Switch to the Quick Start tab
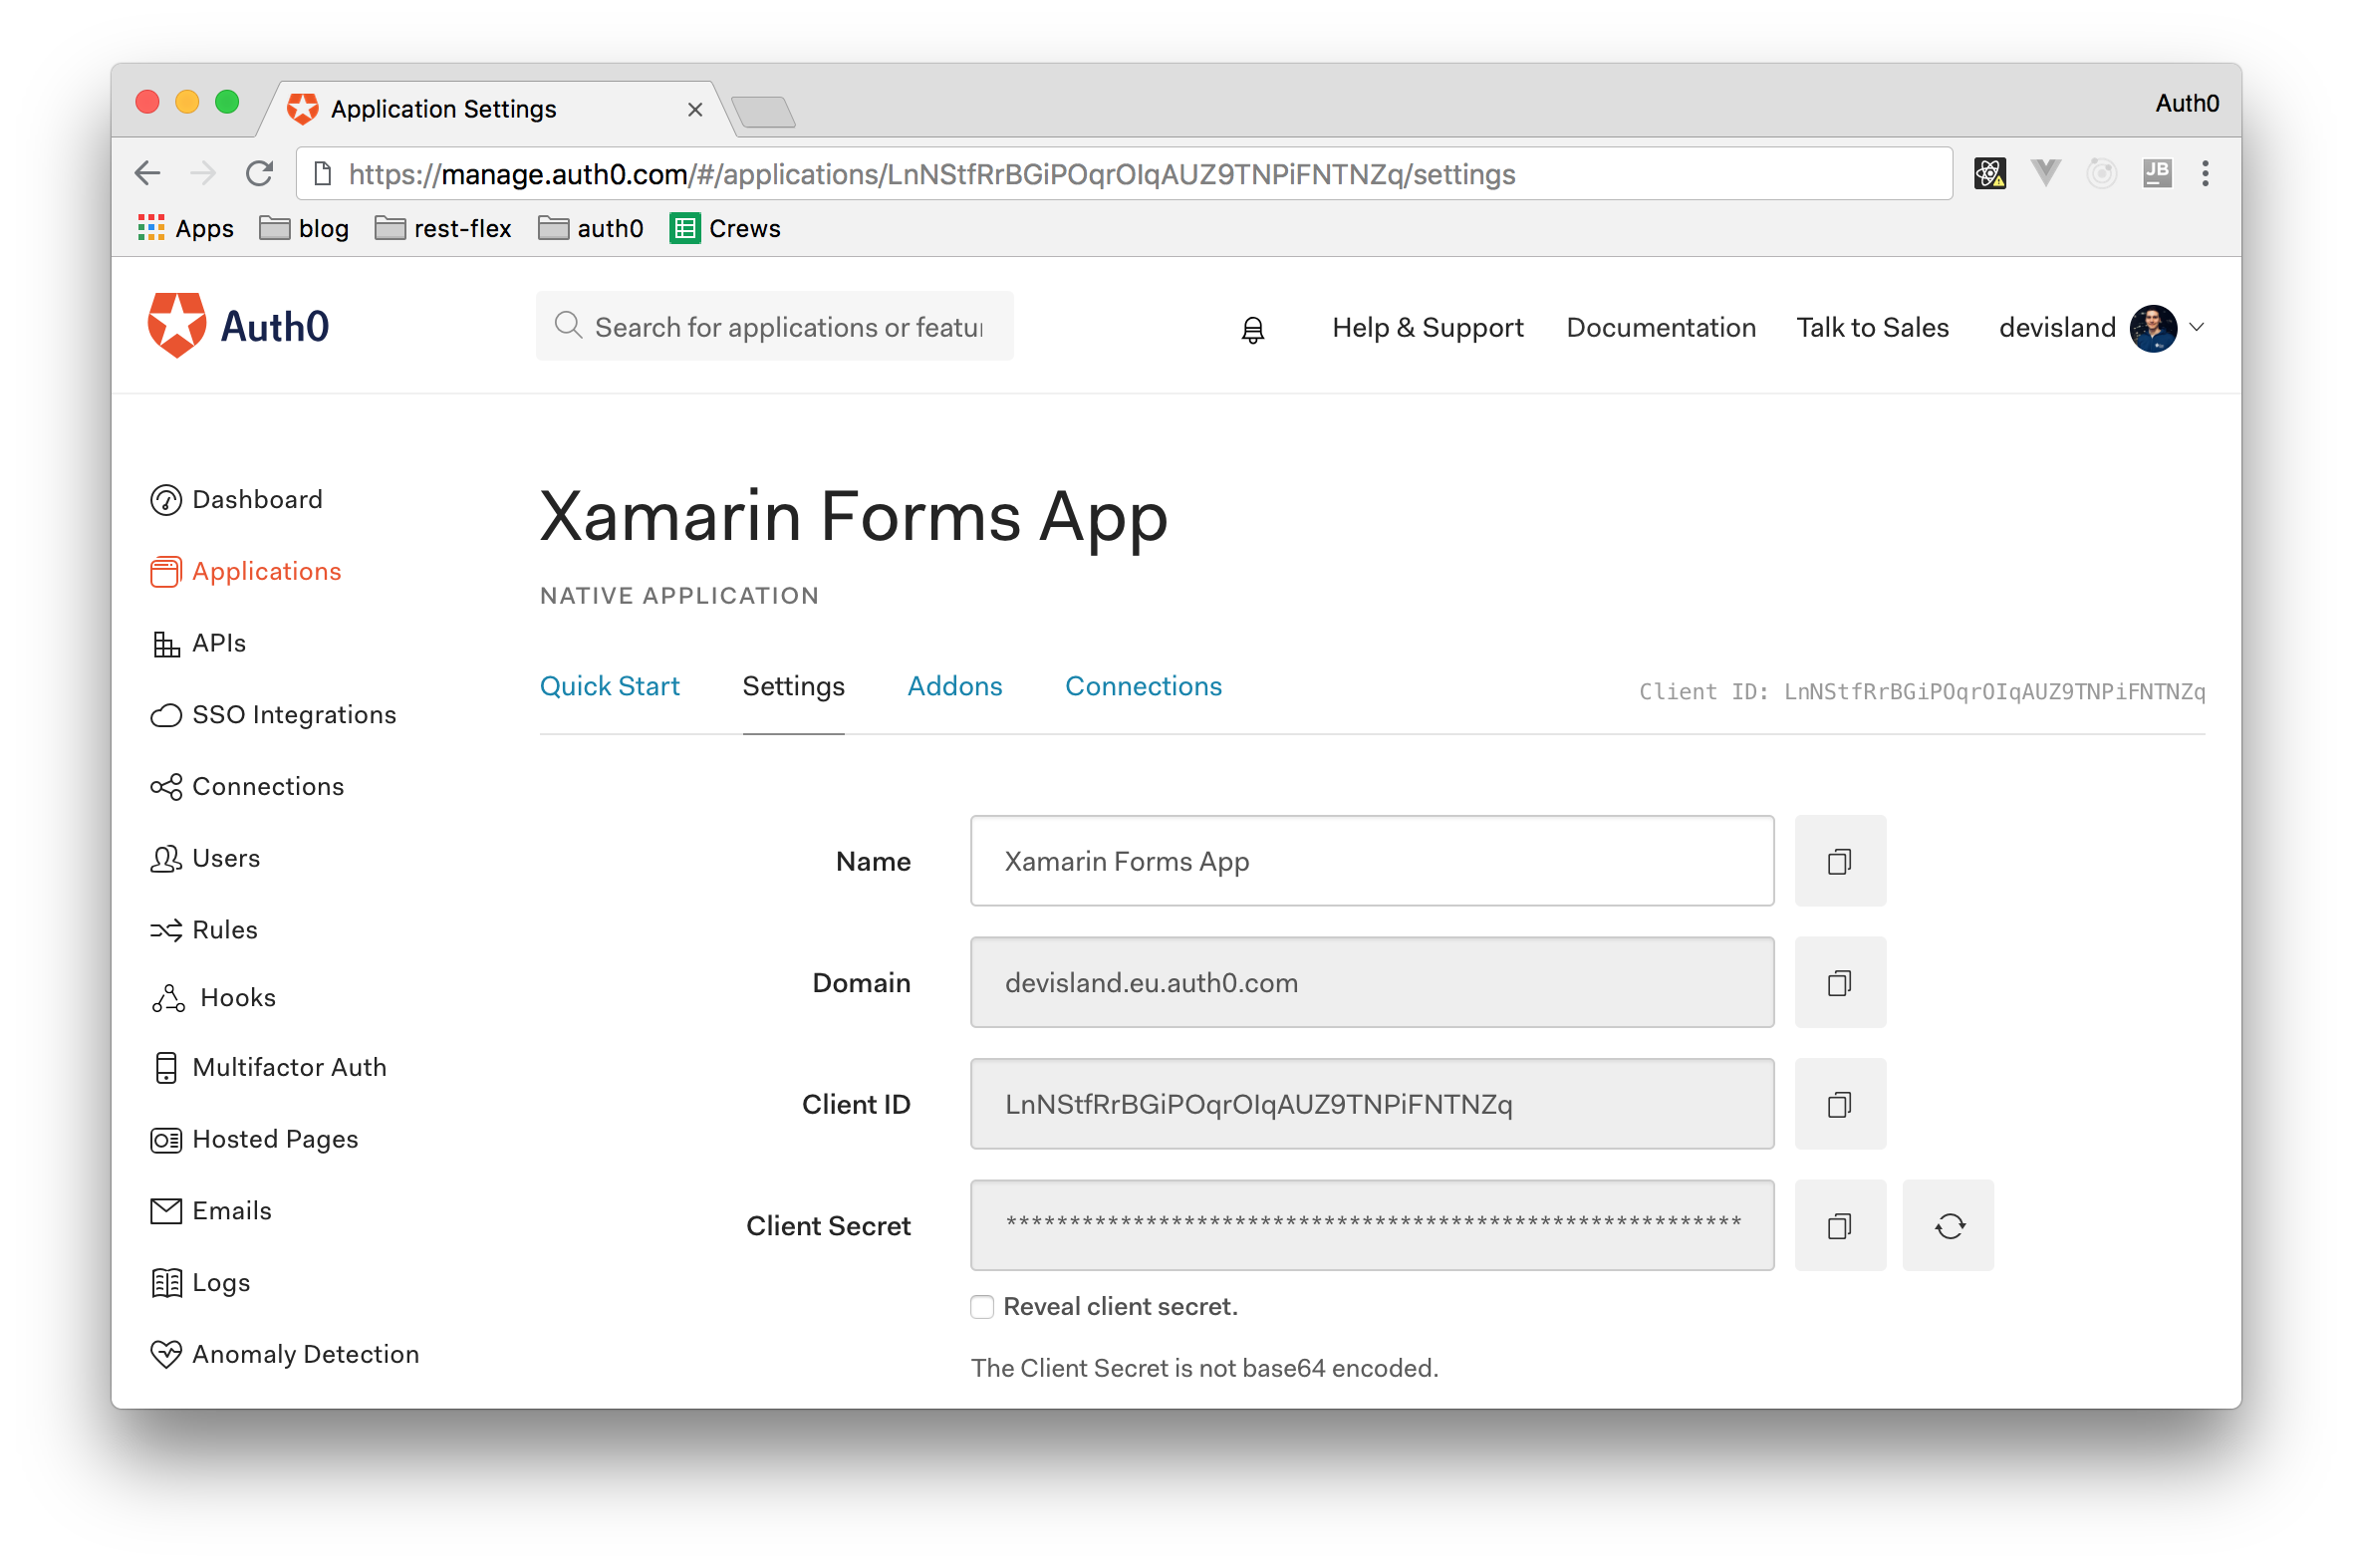 [609, 686]
